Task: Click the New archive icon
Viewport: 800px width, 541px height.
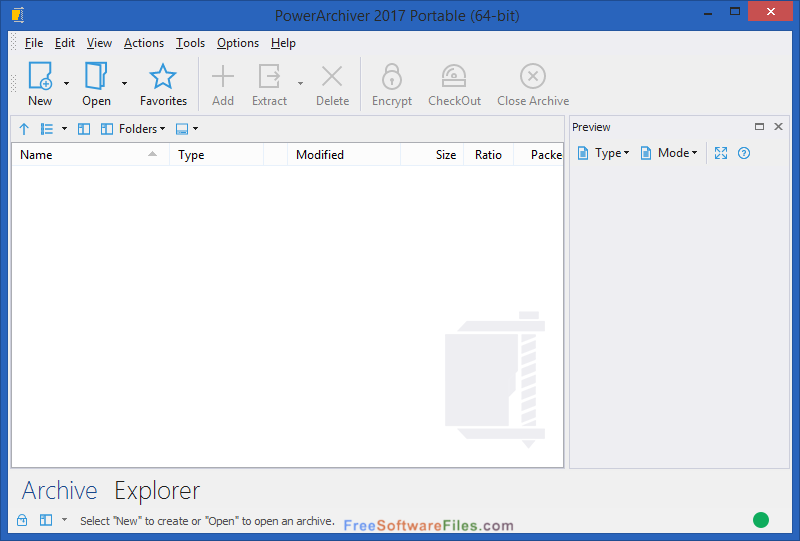Action: [40, 76]
